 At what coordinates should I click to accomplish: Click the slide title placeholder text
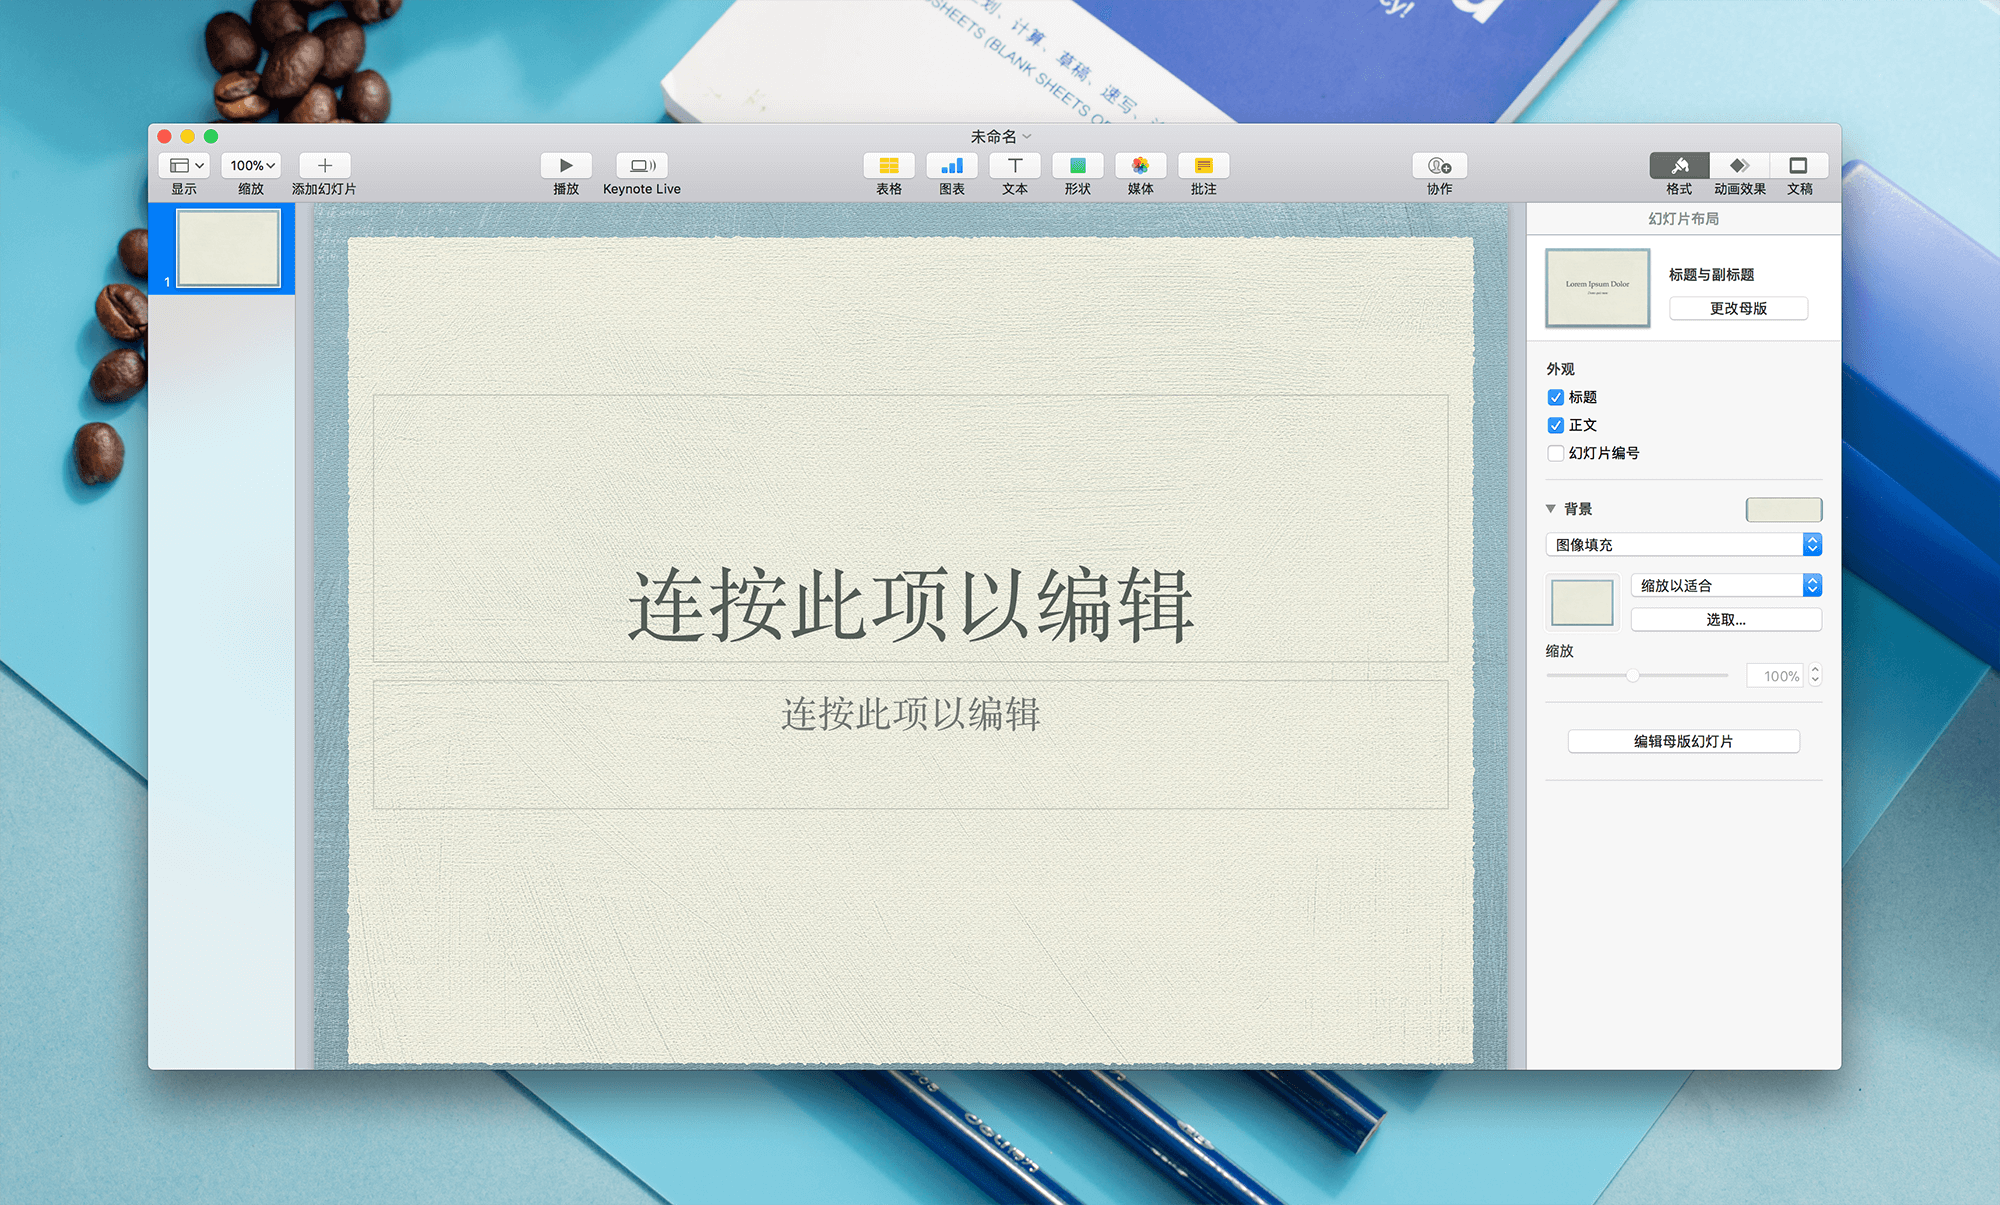[910, 605]
